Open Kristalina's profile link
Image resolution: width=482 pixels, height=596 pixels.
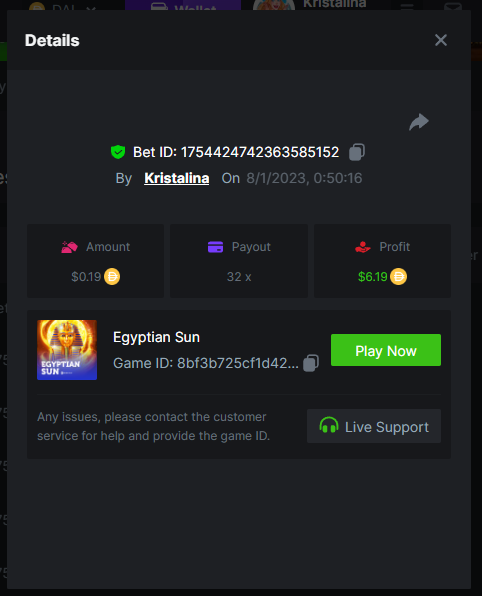177,178
